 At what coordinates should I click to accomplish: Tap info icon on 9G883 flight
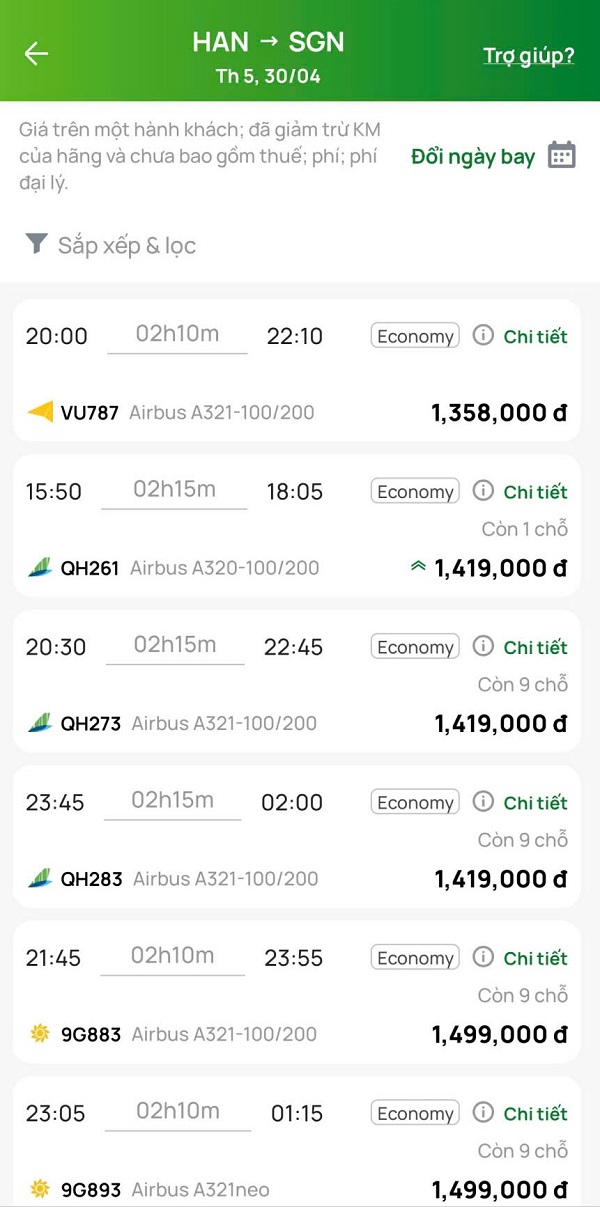point(483,957)
